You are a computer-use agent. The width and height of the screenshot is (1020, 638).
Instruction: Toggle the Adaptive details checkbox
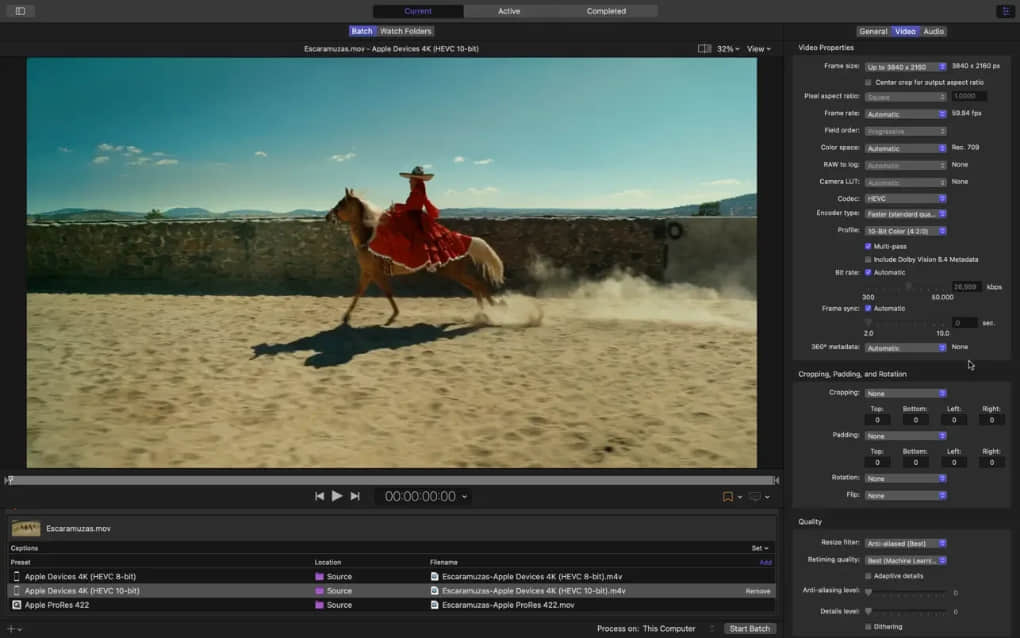[x=869, y=576]
